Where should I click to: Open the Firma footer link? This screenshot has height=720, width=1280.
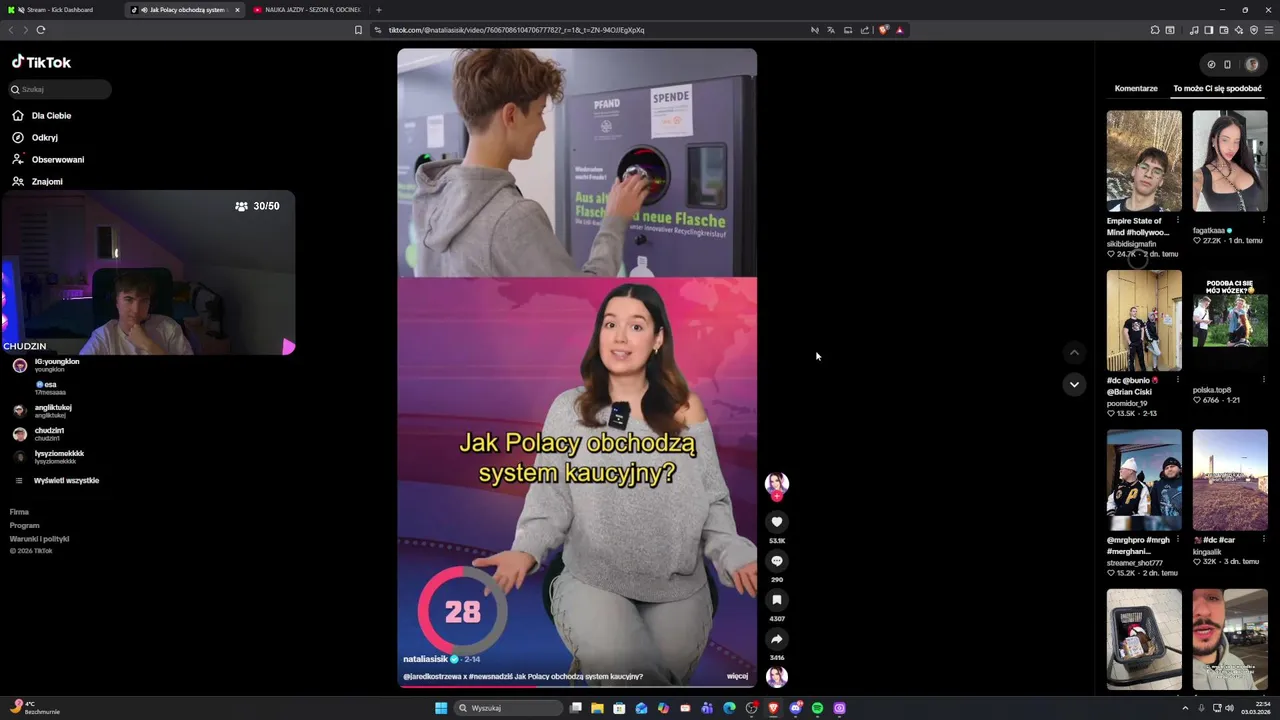pos(19,512)
